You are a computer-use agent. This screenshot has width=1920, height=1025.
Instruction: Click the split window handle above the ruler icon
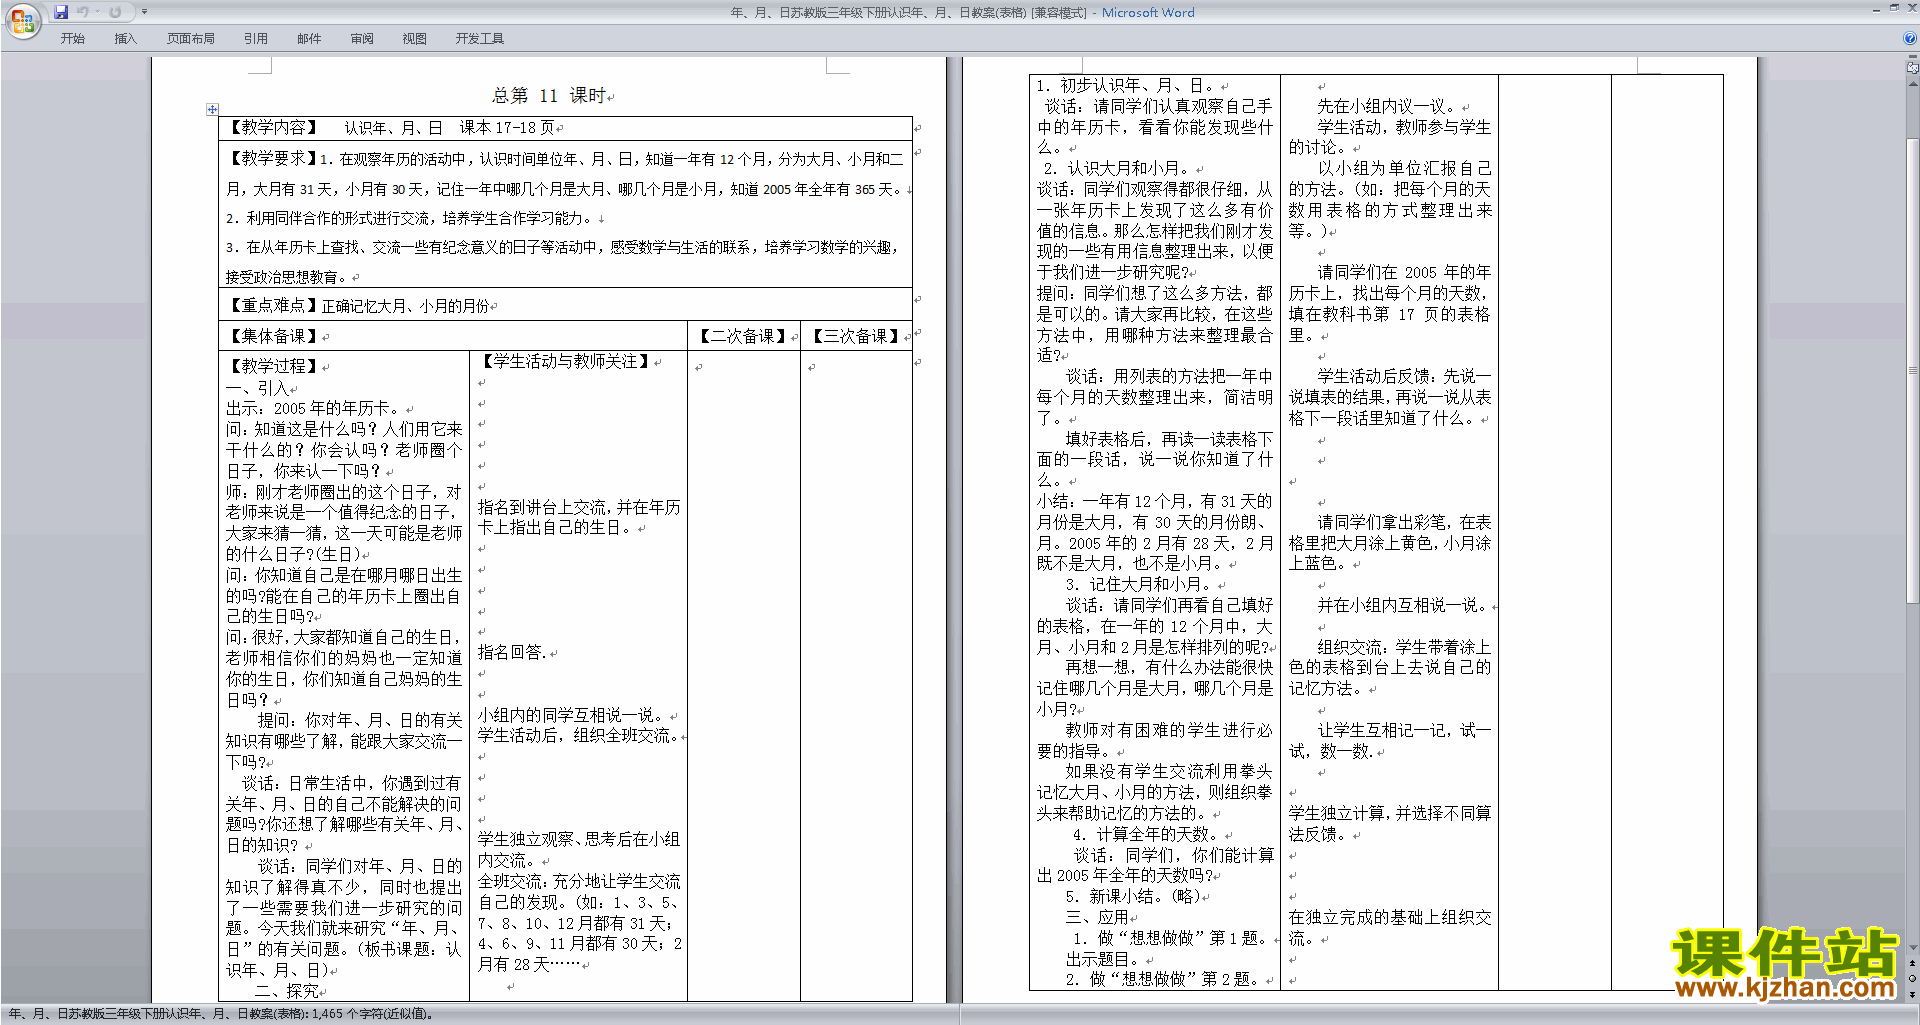coord(1913,58)
